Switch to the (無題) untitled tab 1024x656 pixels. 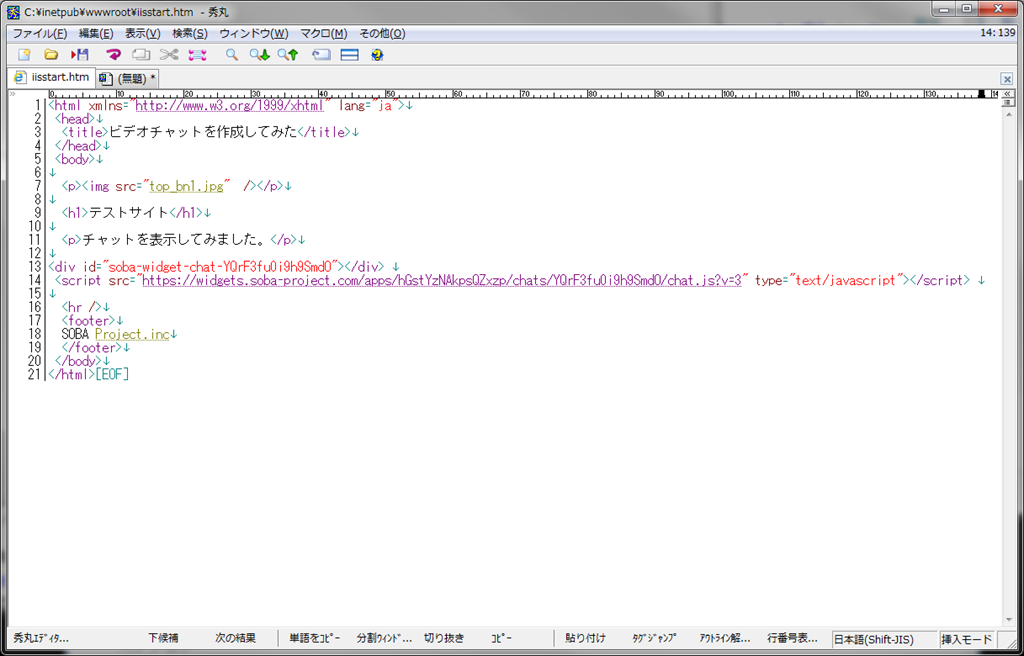tap(128, 78)
